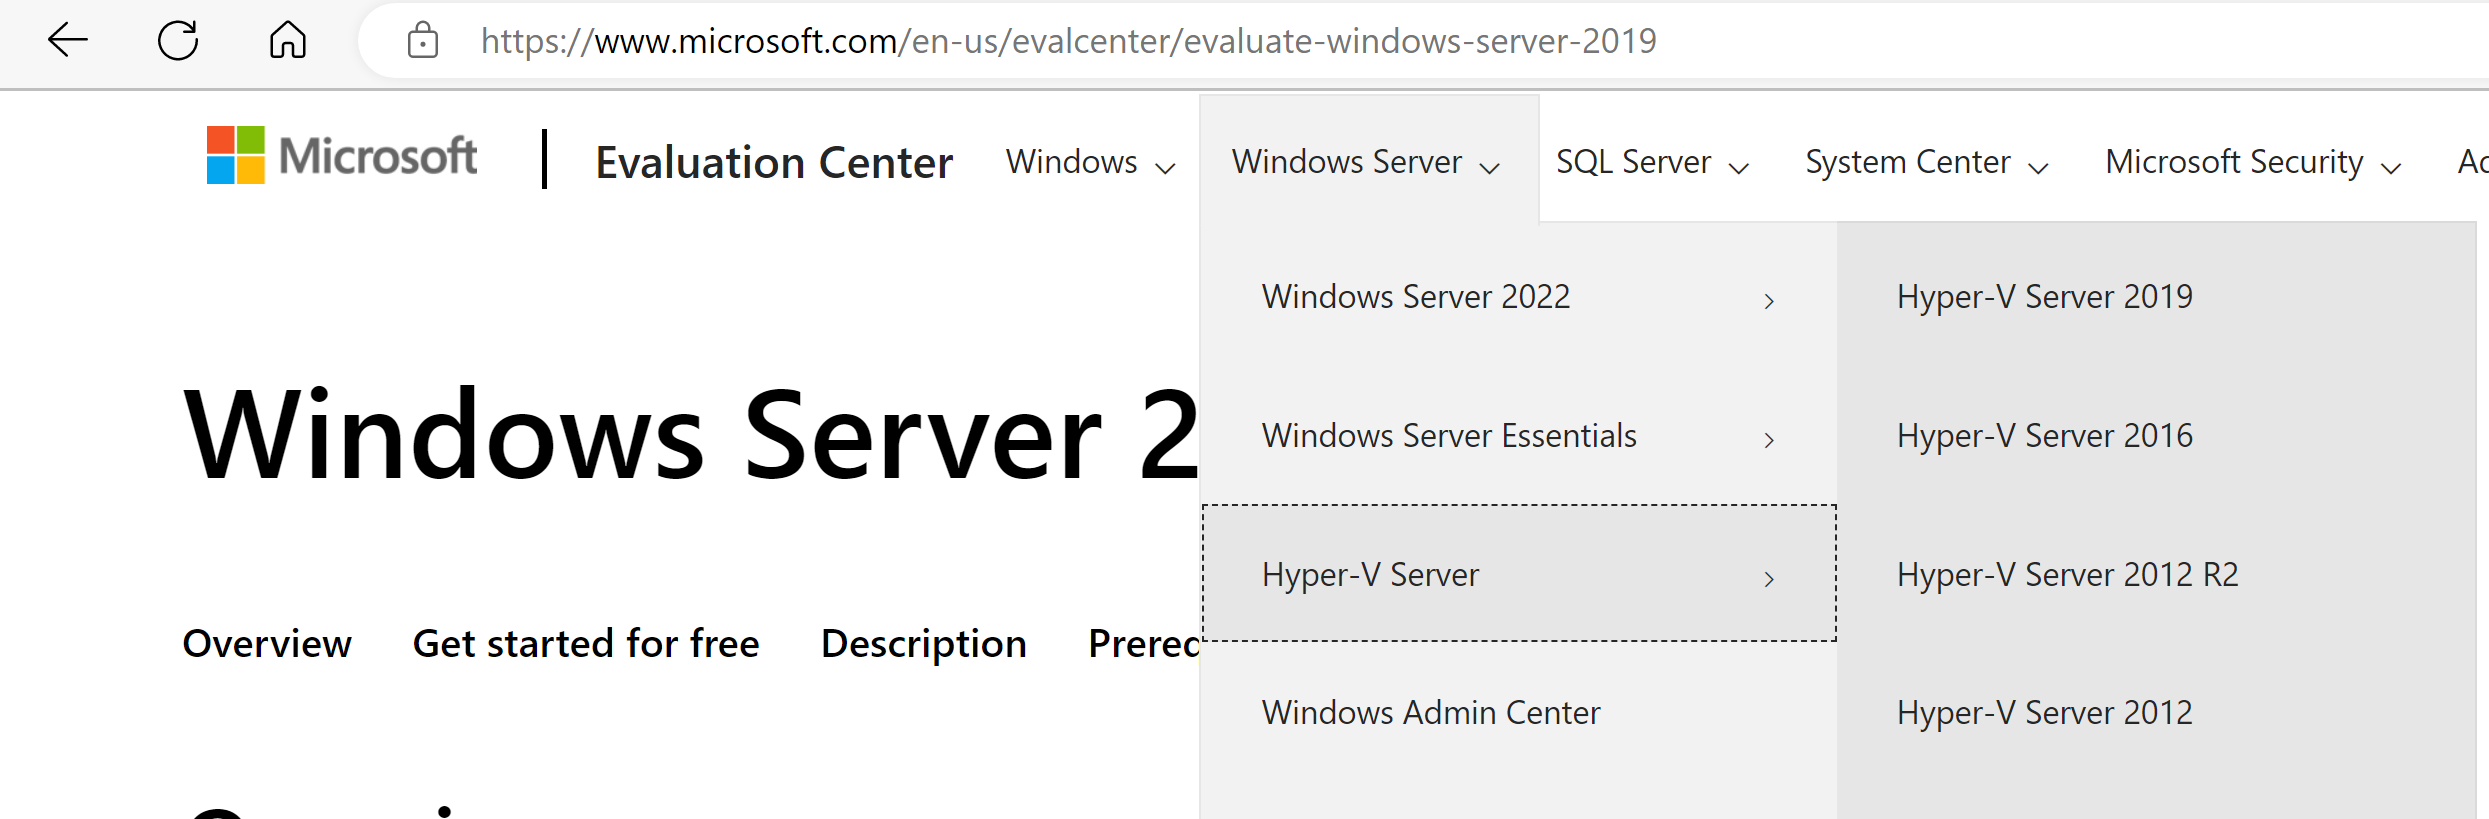Click chevron next to Windows Server Essentials

(1769, 439)
